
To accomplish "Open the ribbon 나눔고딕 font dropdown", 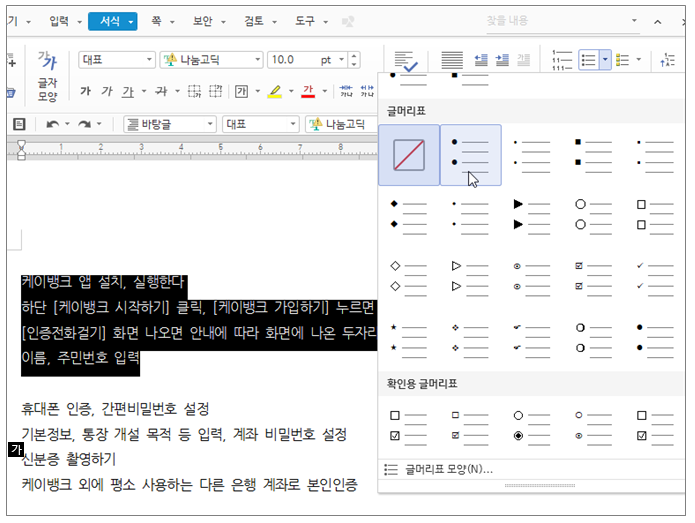I will point(257,60).
